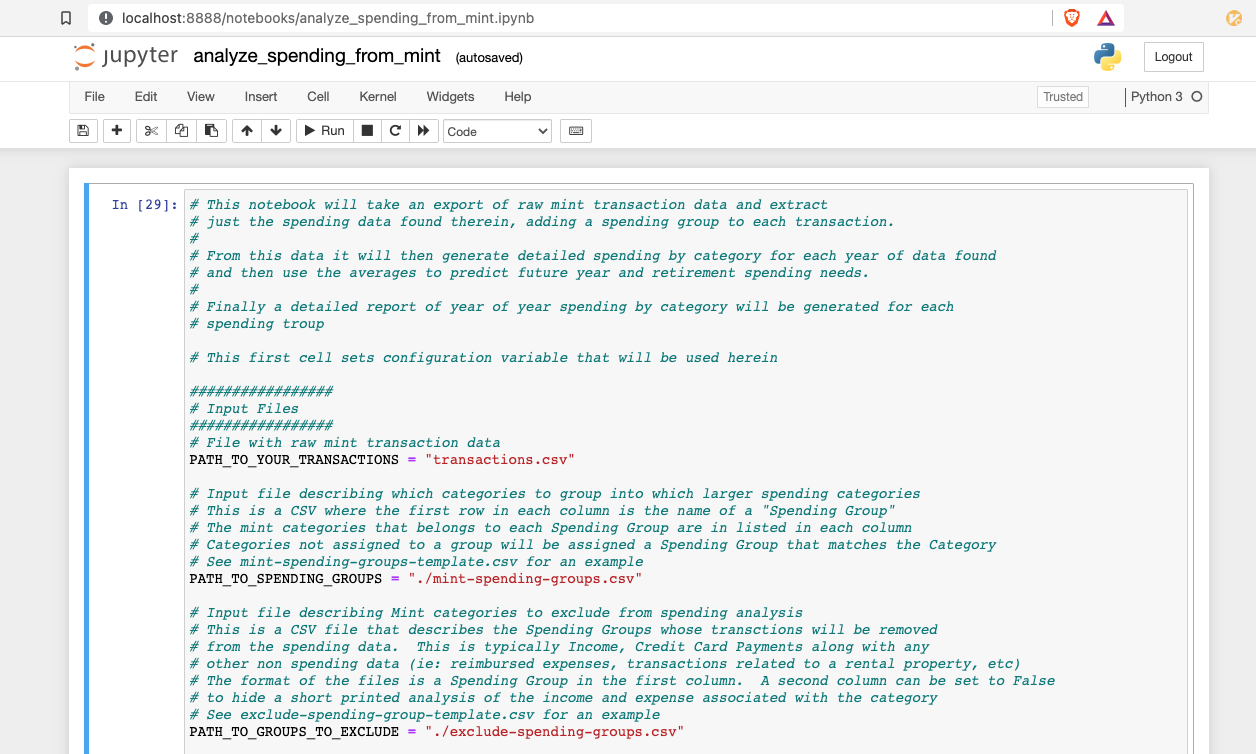Screen dimensions: 1256x754
Task: Cut selected cells with scissors icon
Action: click(x=151, y=131)
